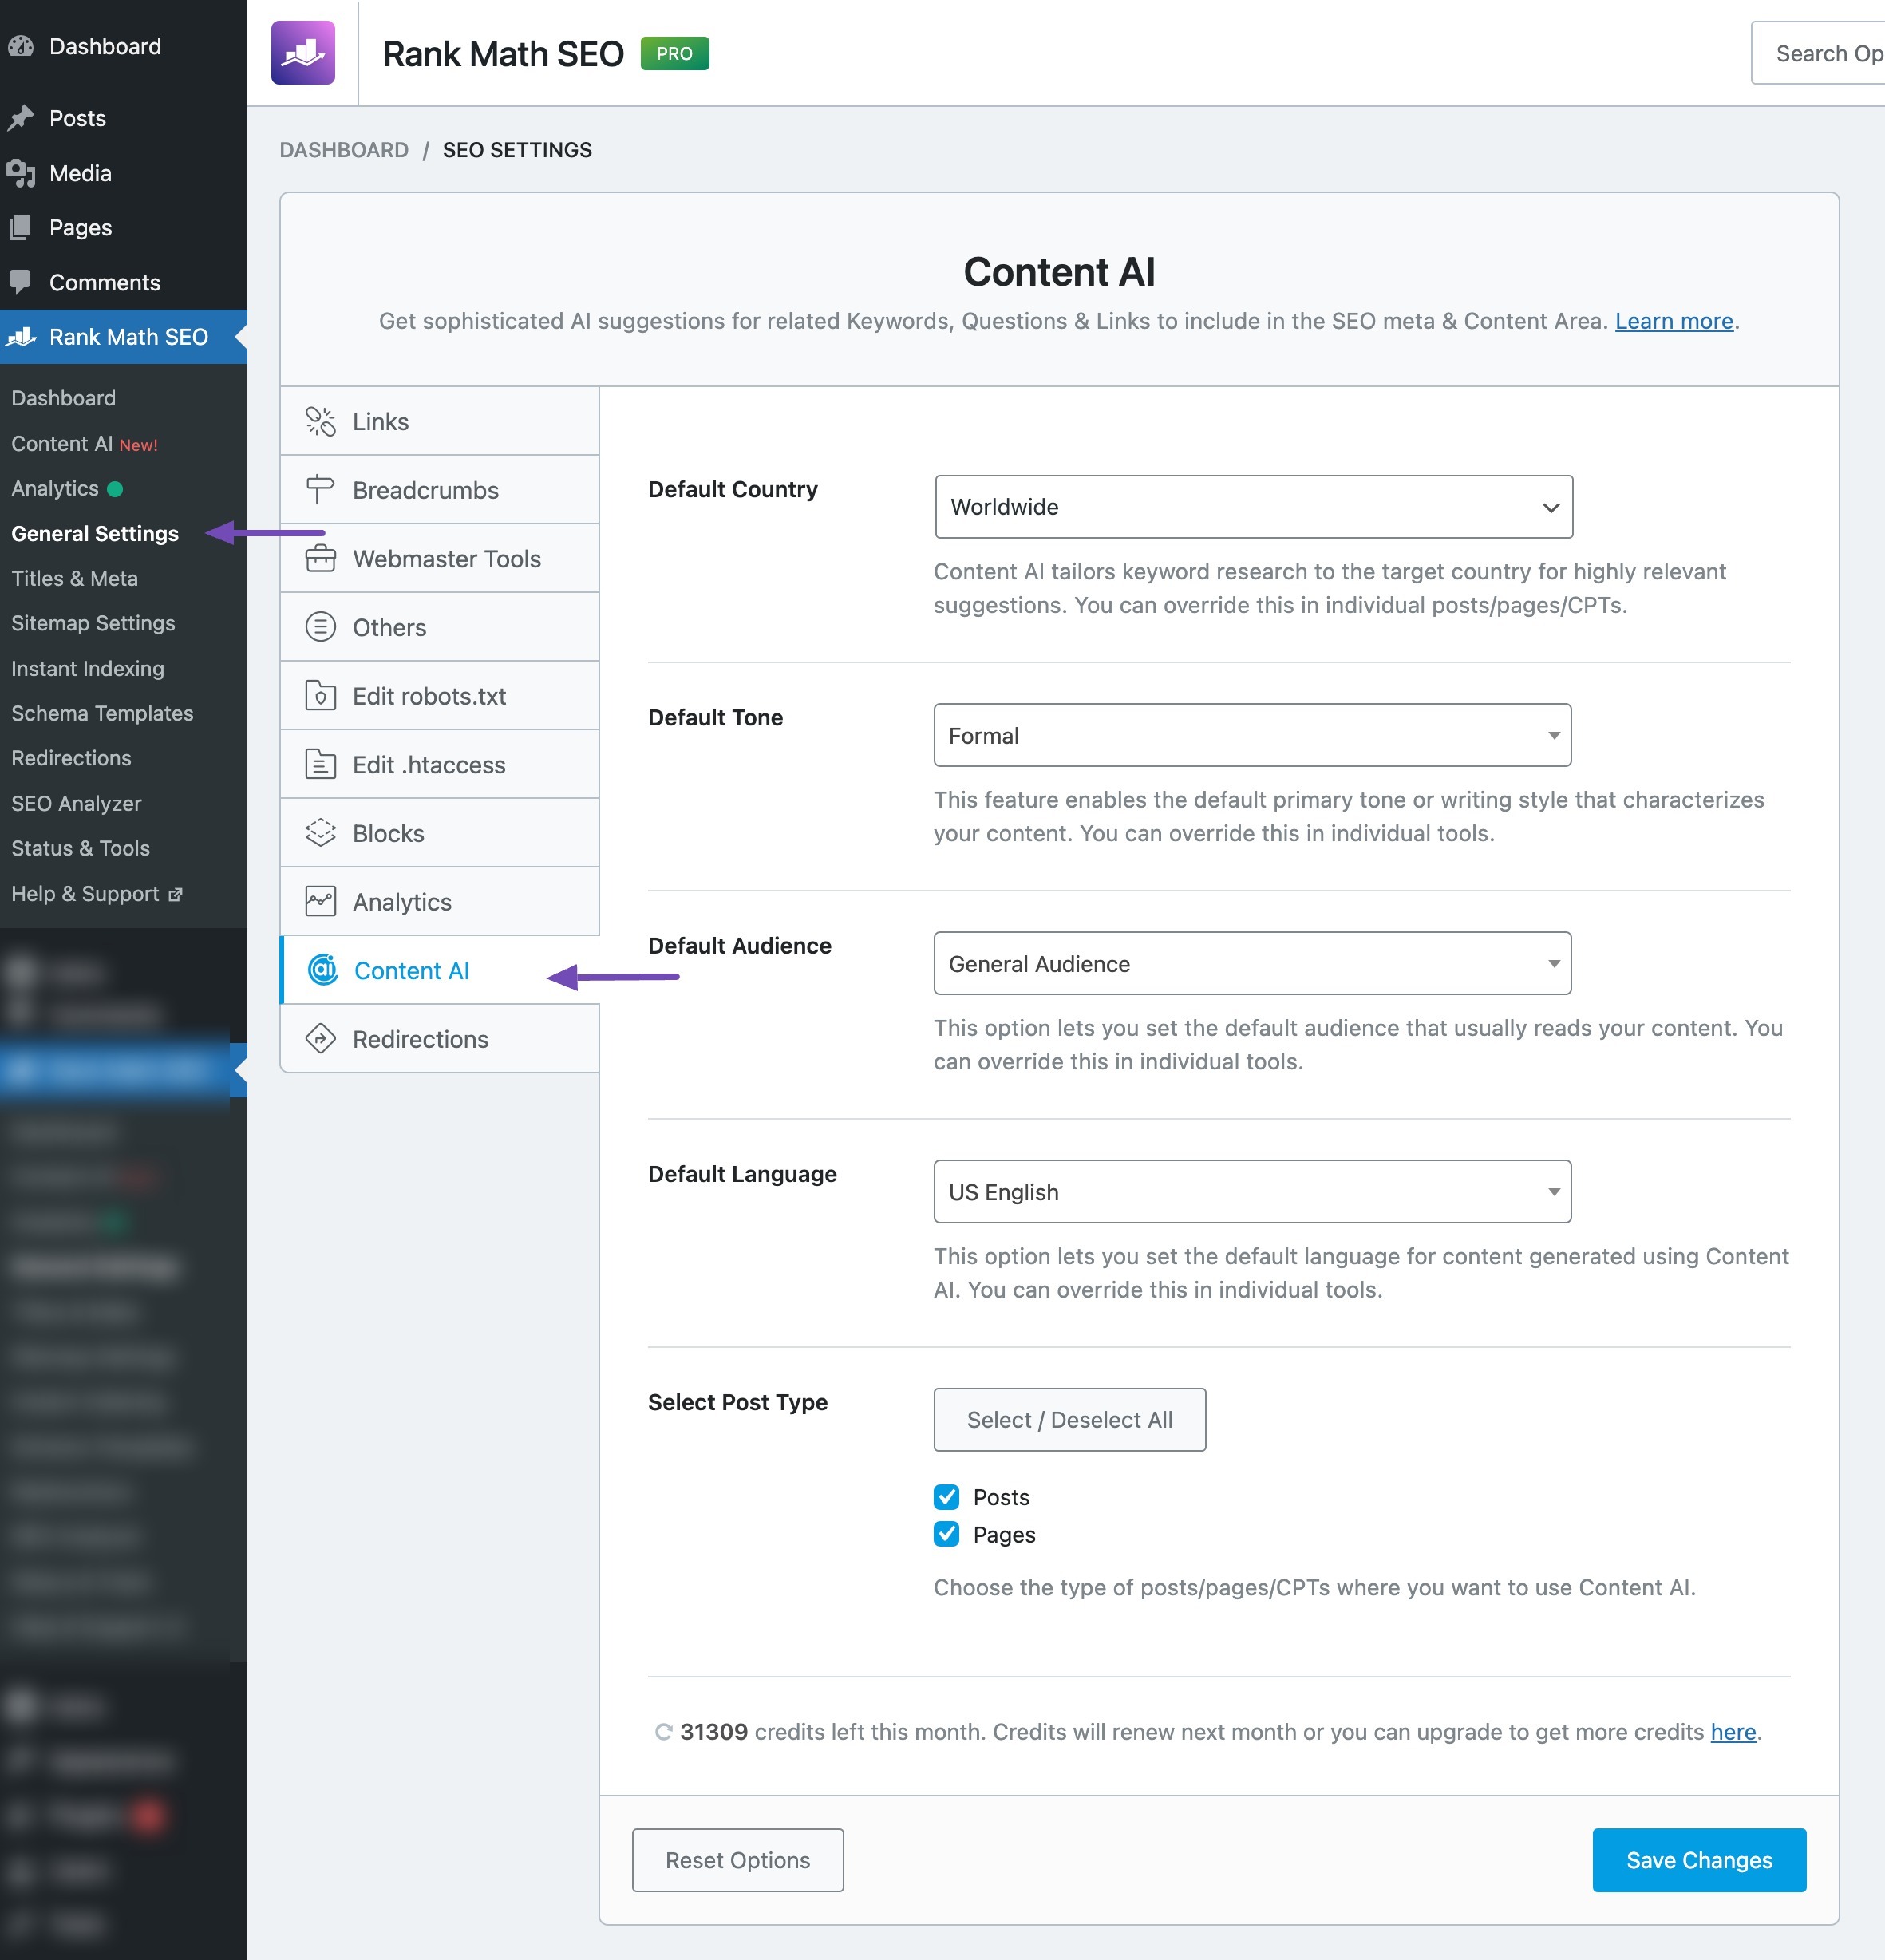Click the 'Select Post Type' label
The image size is (1885, 1960).
pos(738,1402)
